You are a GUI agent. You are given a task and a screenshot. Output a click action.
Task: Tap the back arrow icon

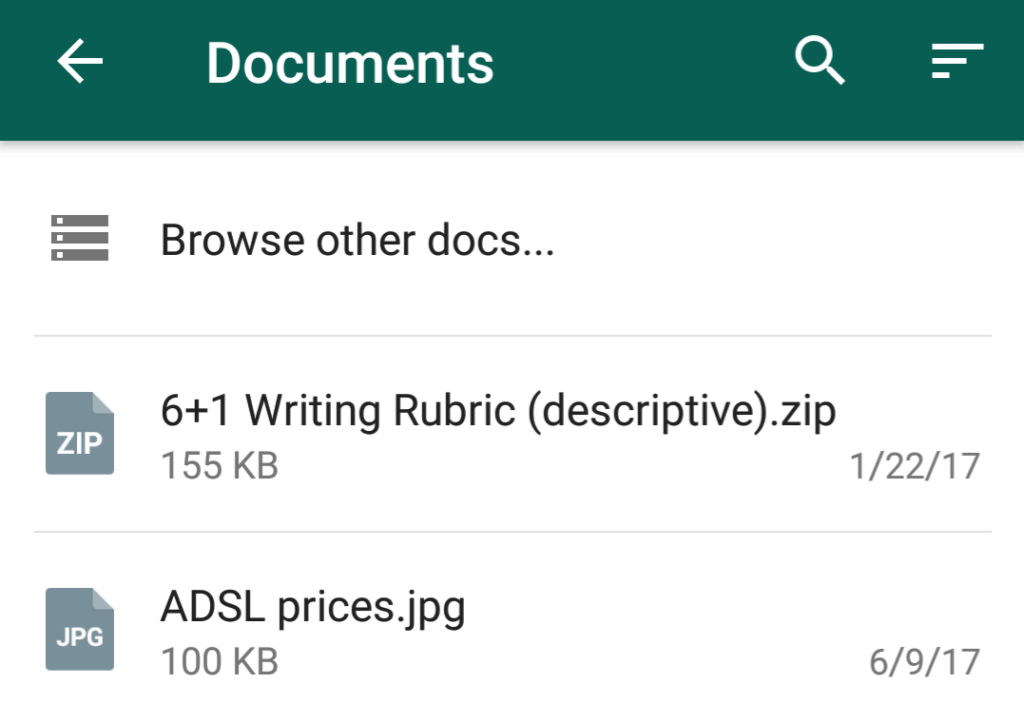(x=80, y=61)
